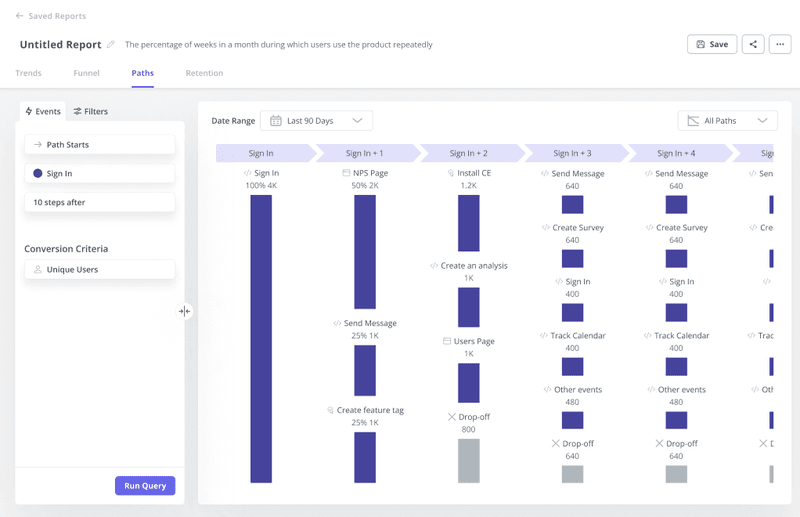Image resolution: width=800 pixels, height=517 pixels.
Task: Select the Filters tab in side panel
Action: click(x=91, y=112)
